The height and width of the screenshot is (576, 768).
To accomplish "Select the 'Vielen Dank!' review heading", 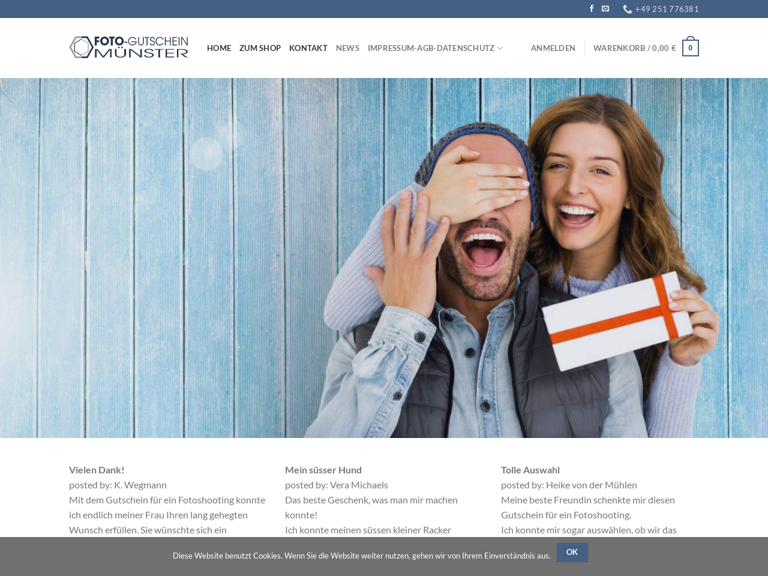I will point(97,470).
